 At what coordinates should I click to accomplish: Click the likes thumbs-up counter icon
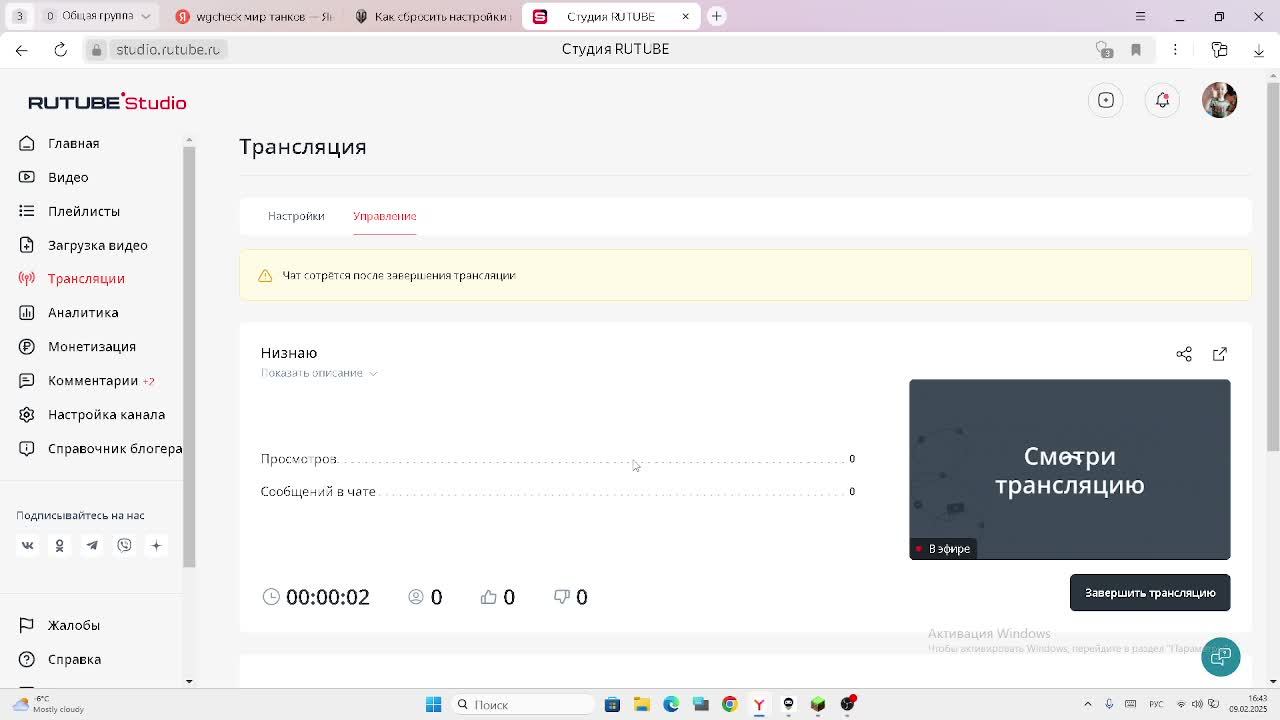488,597
